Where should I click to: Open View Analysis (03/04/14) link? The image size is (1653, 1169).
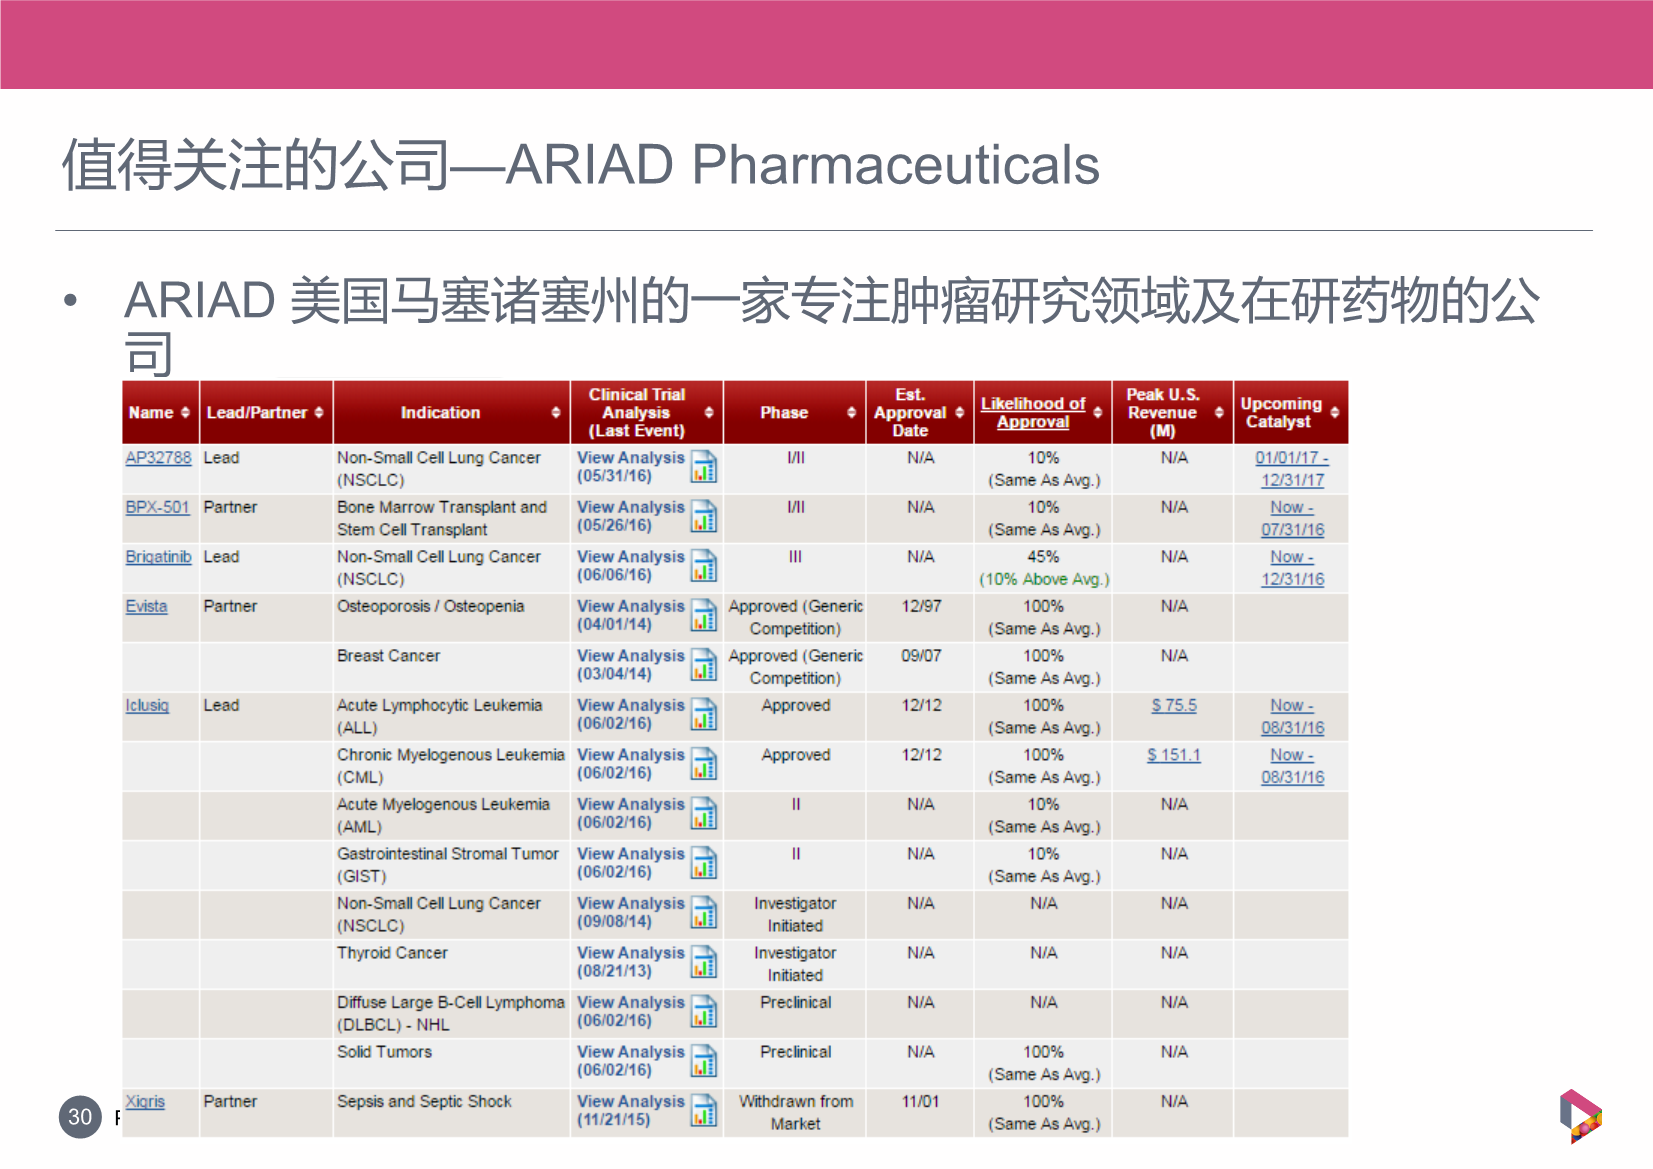click(x=631, y=665)
